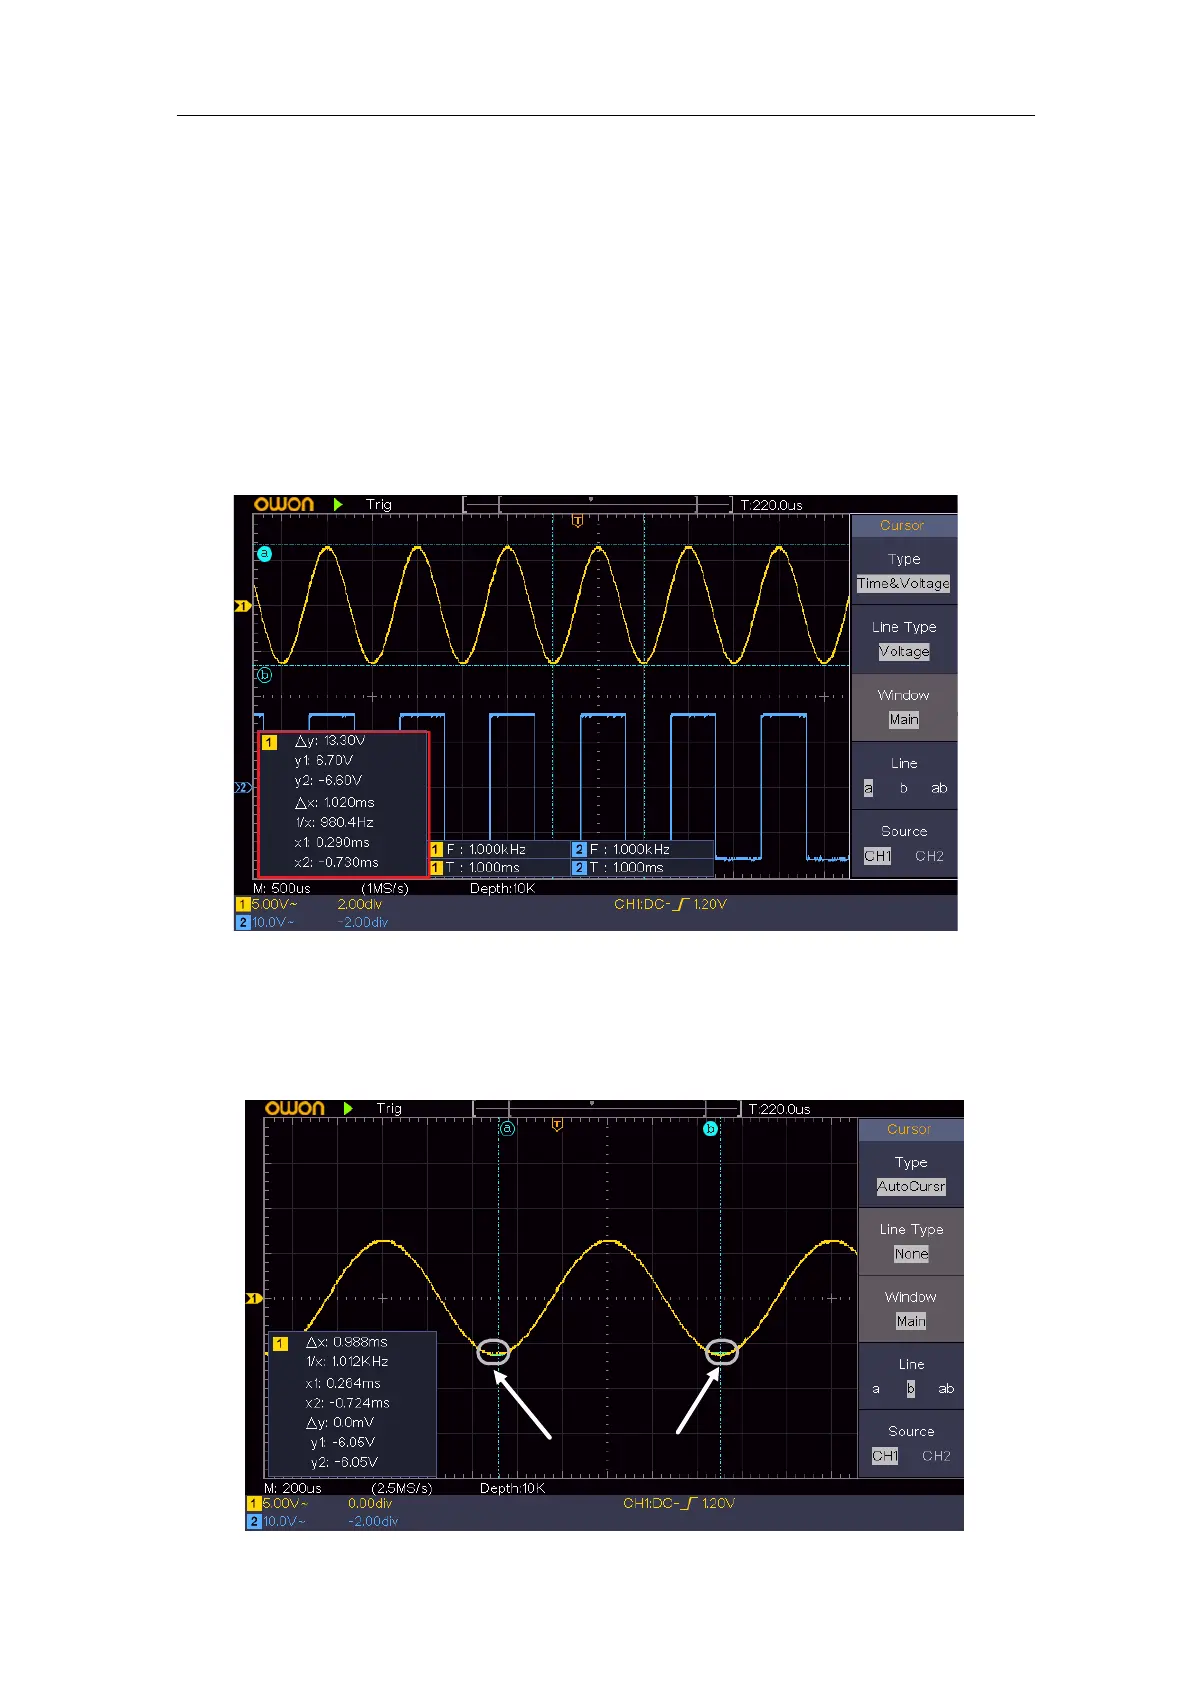Select Line 'a' in upper Cursor menu
The image size is (1191, 1684).
click(868, 788)
